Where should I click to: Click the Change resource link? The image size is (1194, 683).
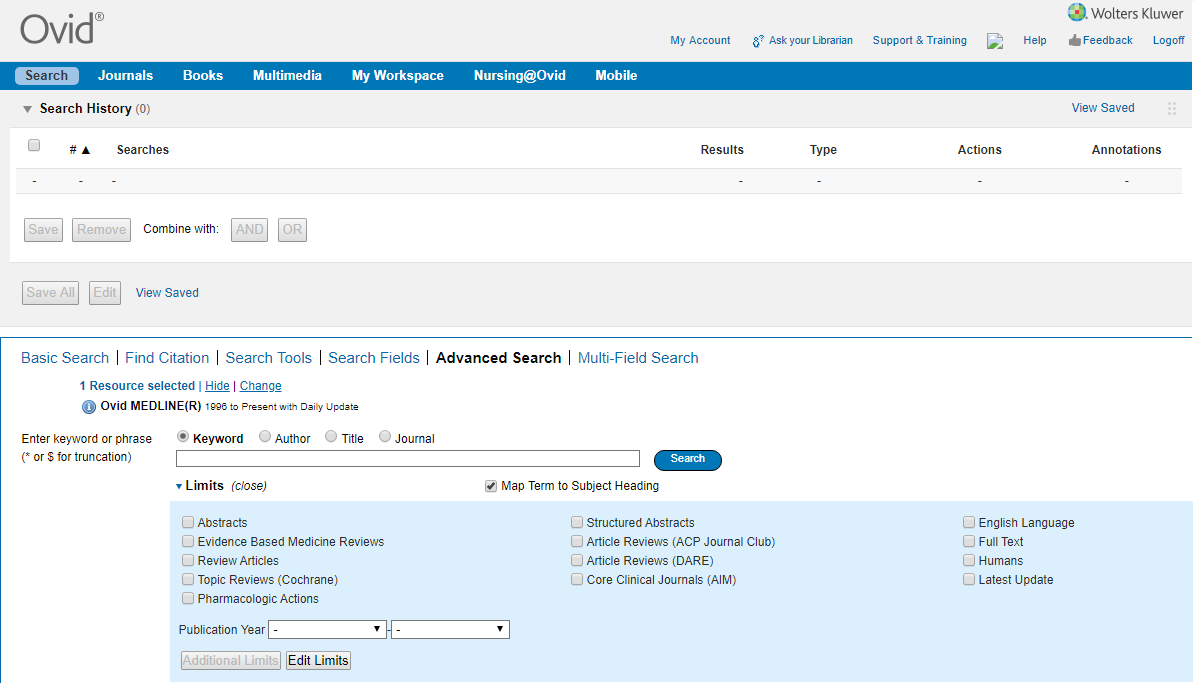[260, 385]
